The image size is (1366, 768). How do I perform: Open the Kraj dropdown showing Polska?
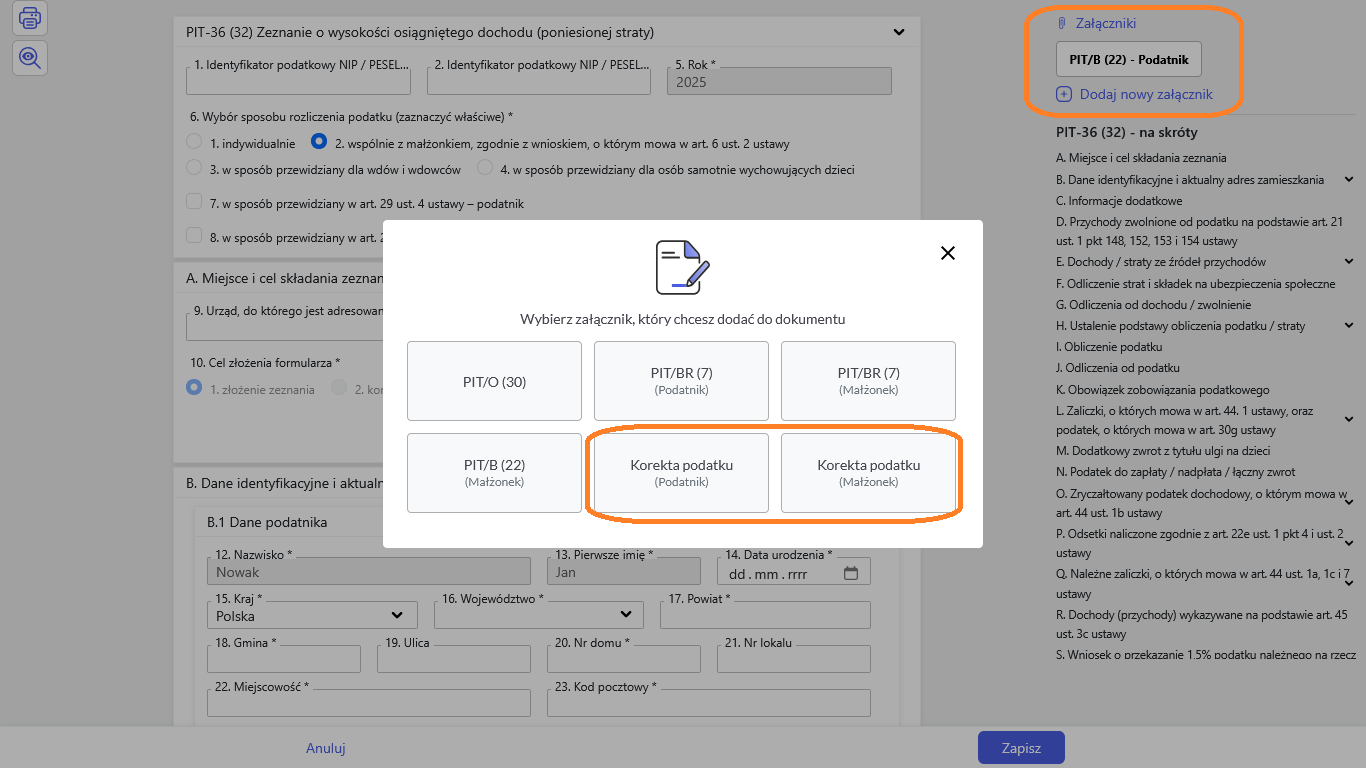click(x=310, y=615)
